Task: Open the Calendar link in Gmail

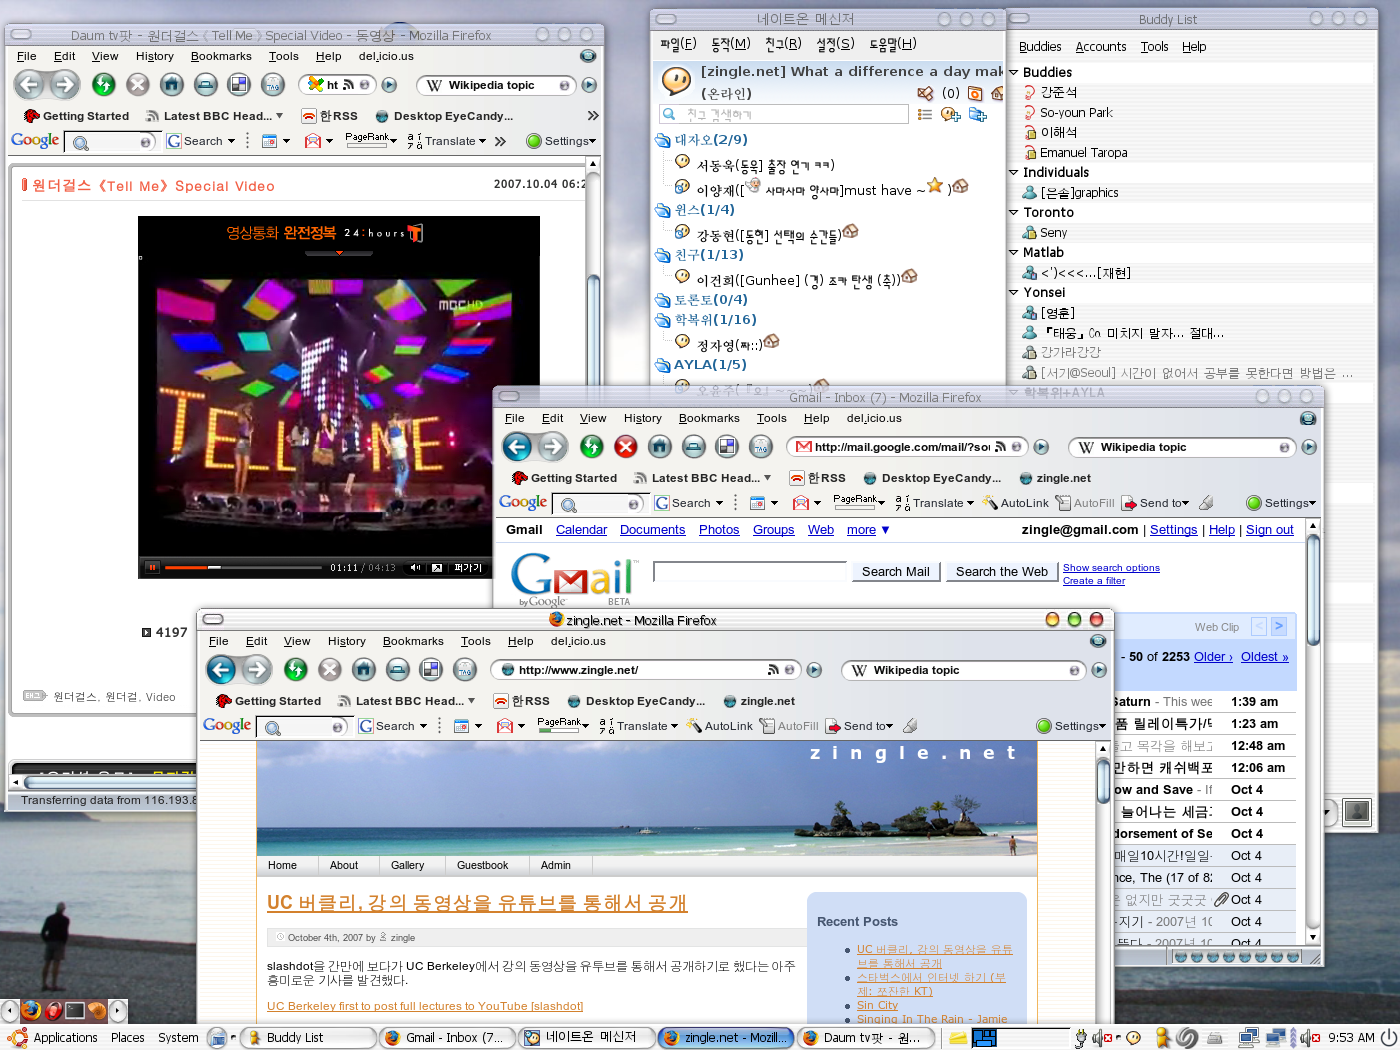Action: (x=581, y=530)
